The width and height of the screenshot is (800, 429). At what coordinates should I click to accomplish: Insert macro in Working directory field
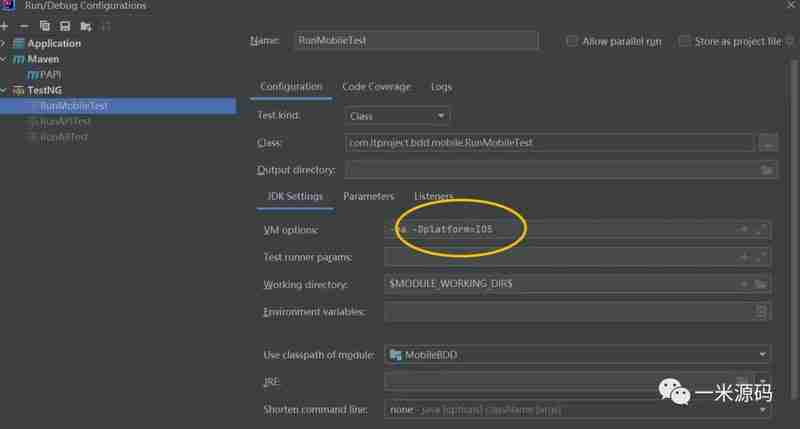click(x=744, y=284)
